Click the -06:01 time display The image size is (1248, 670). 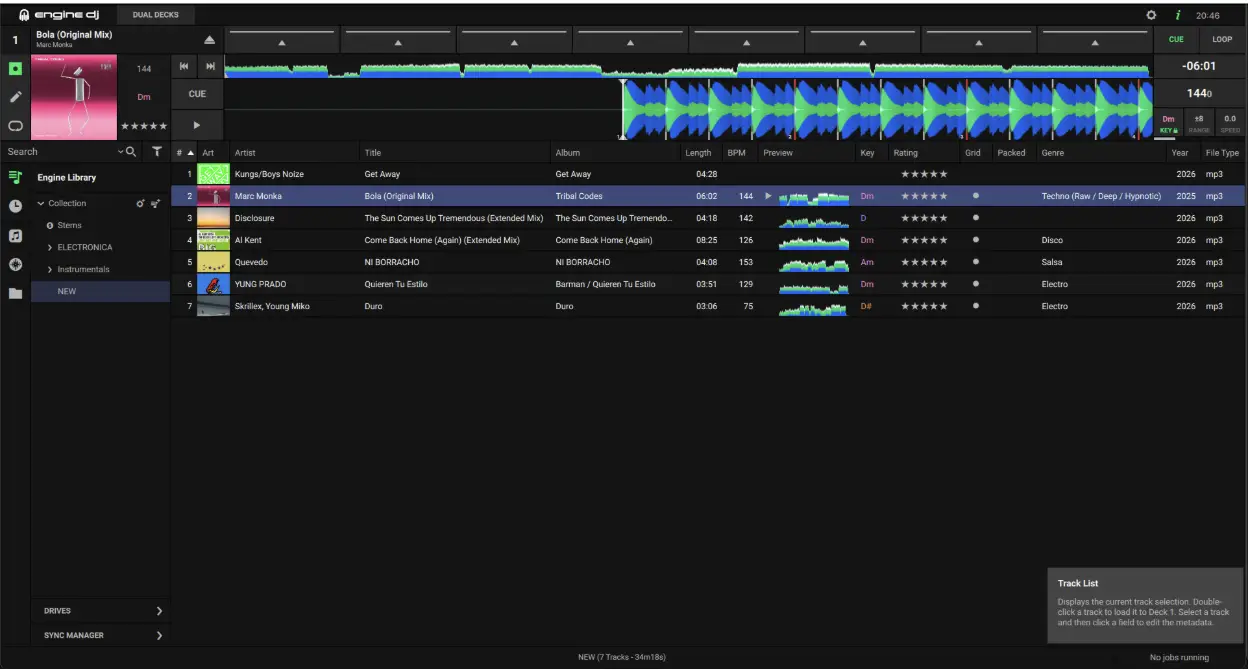(1199, 66)
